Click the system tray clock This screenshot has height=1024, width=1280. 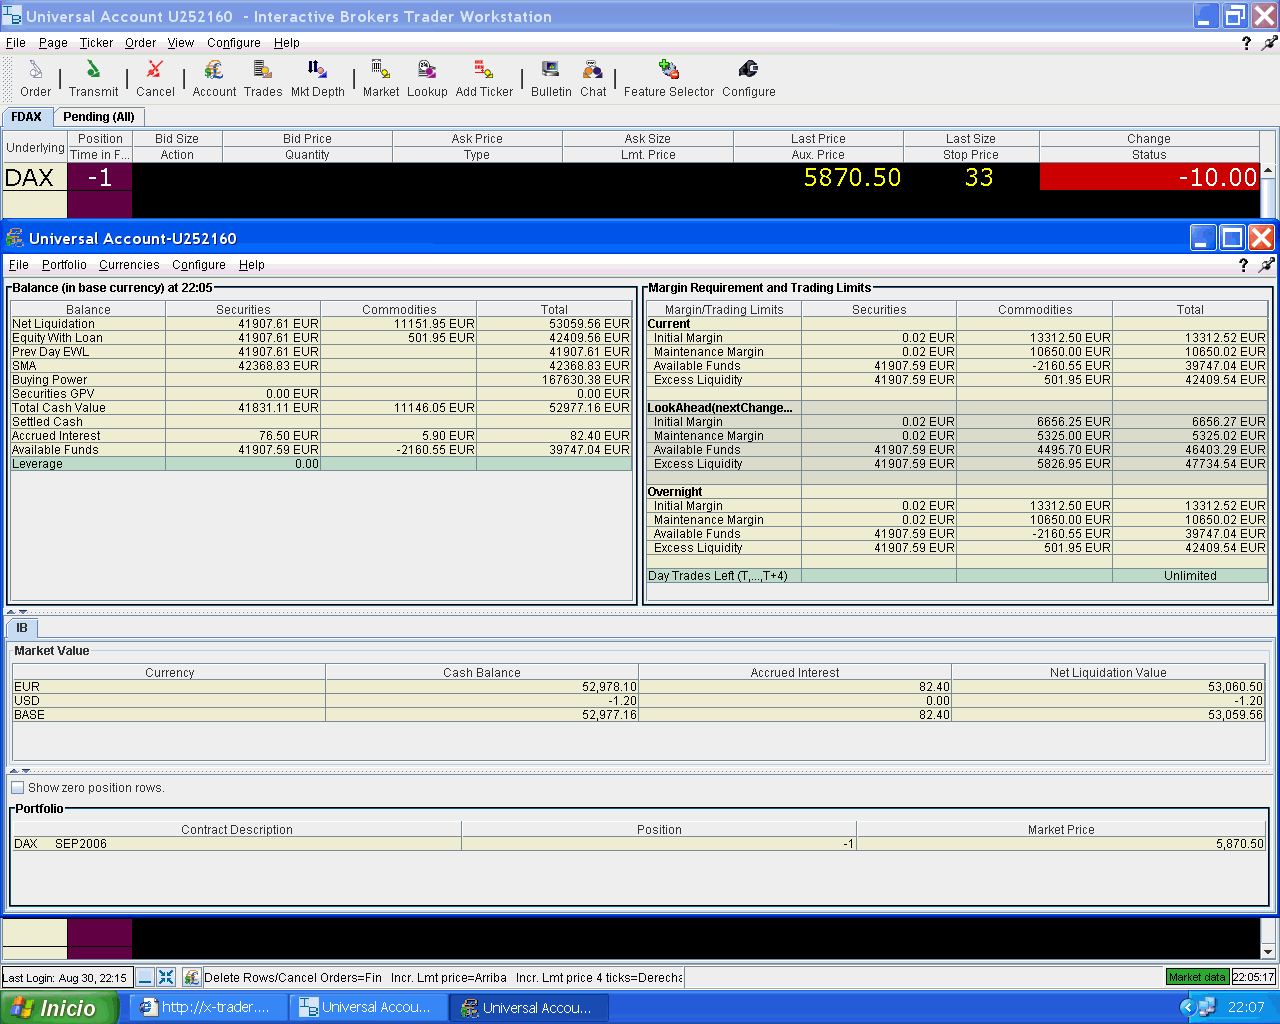(1246, 1007)
